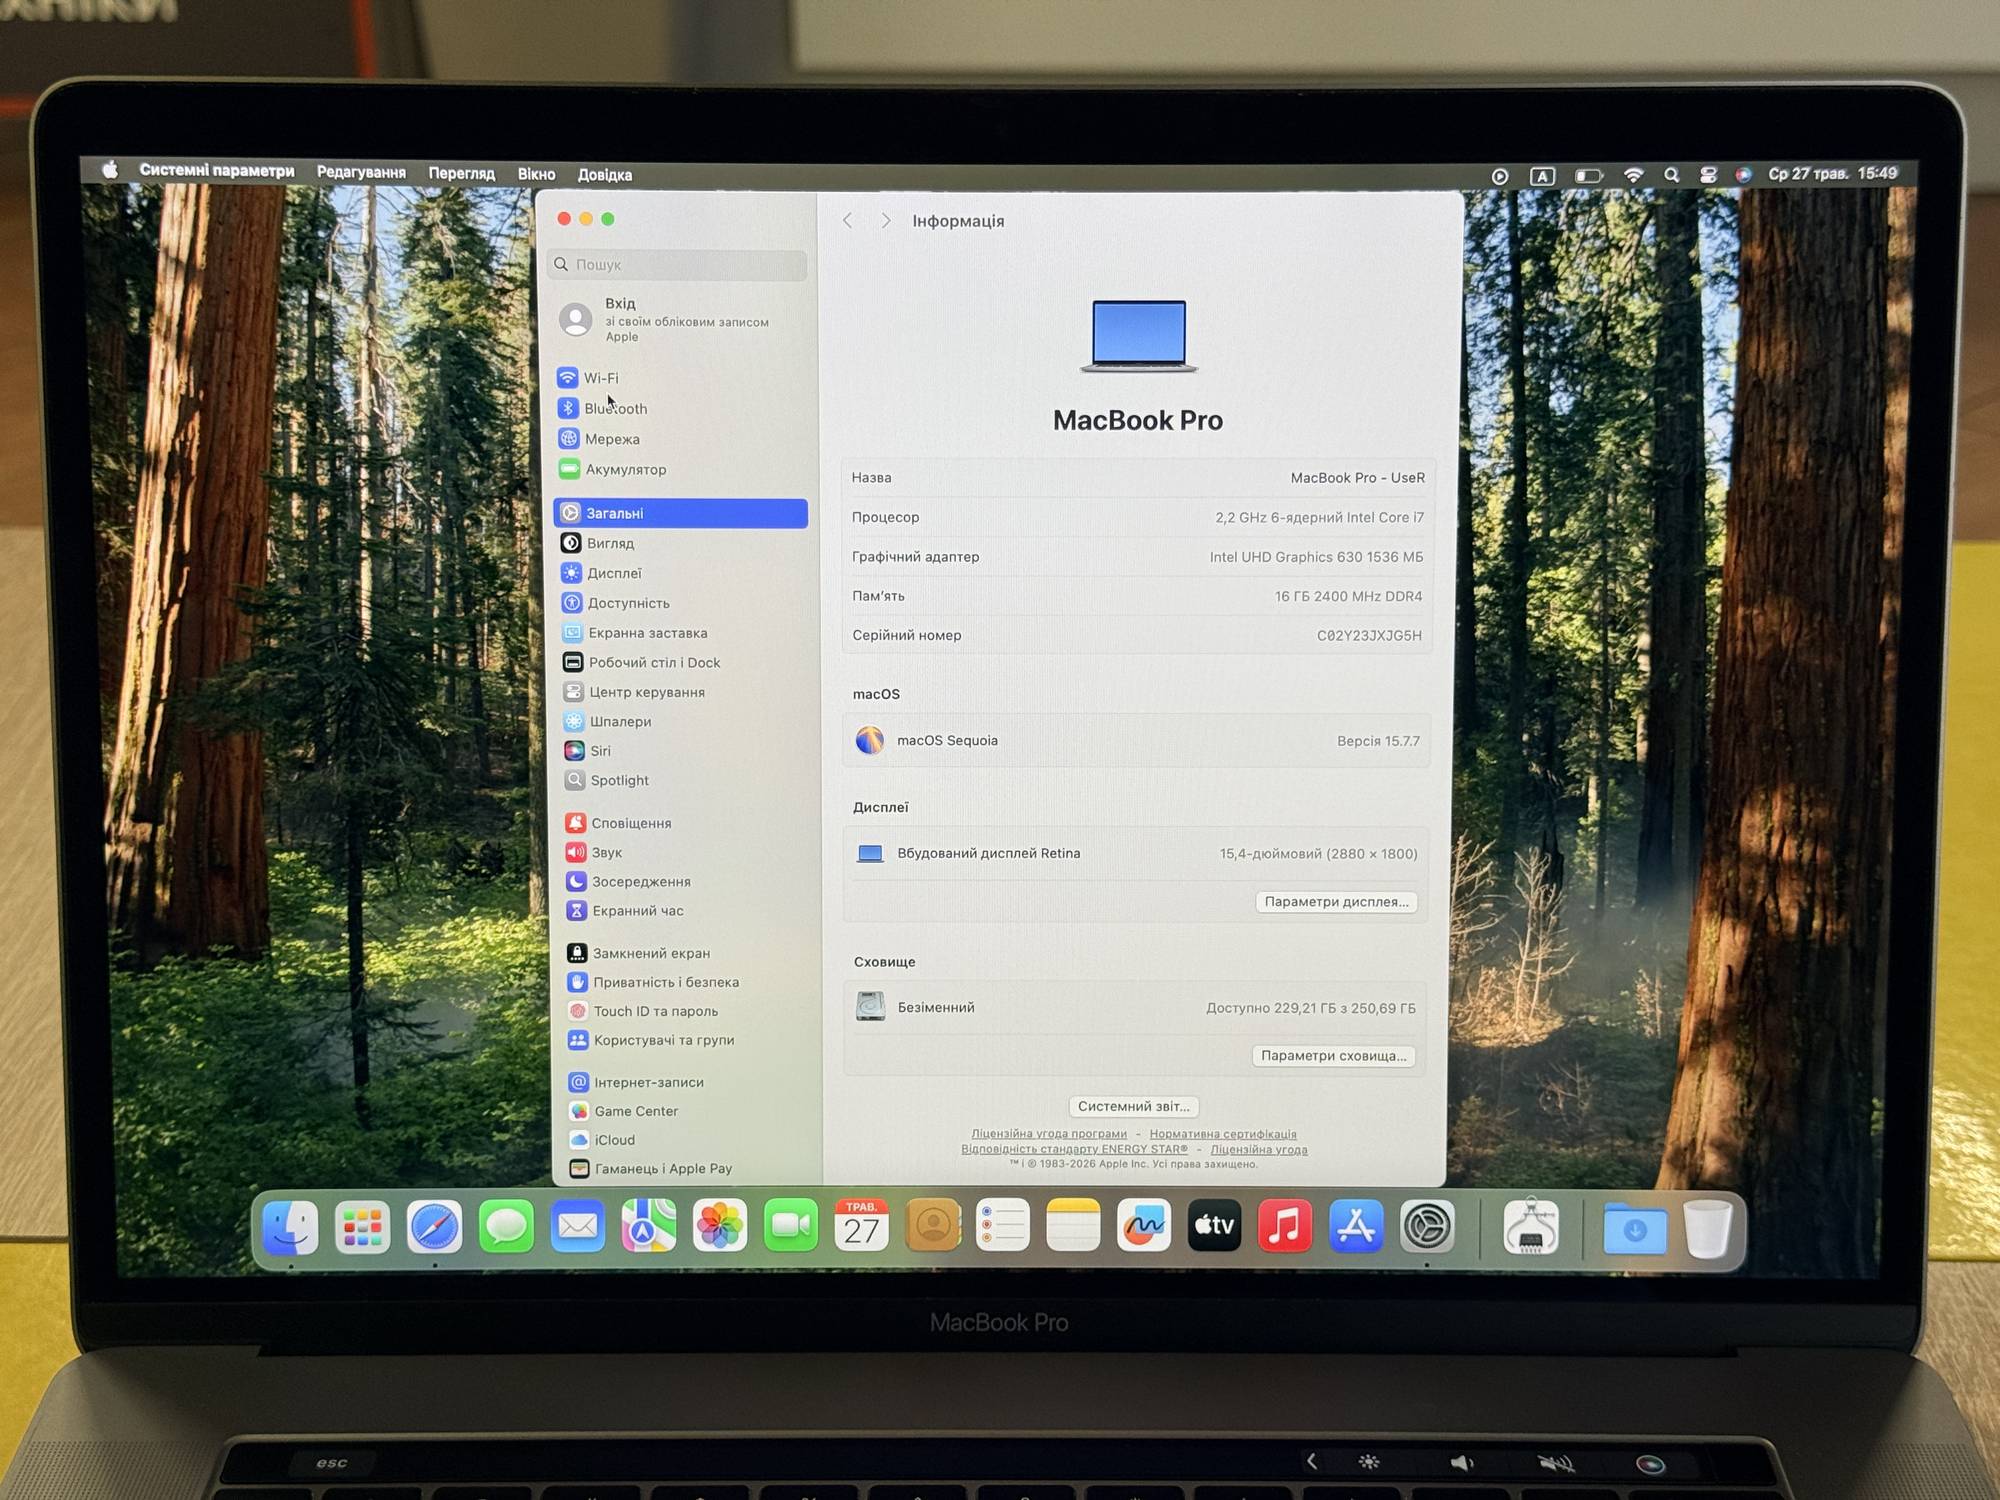Click battery status in menu bar

[x=1588, y=176]
